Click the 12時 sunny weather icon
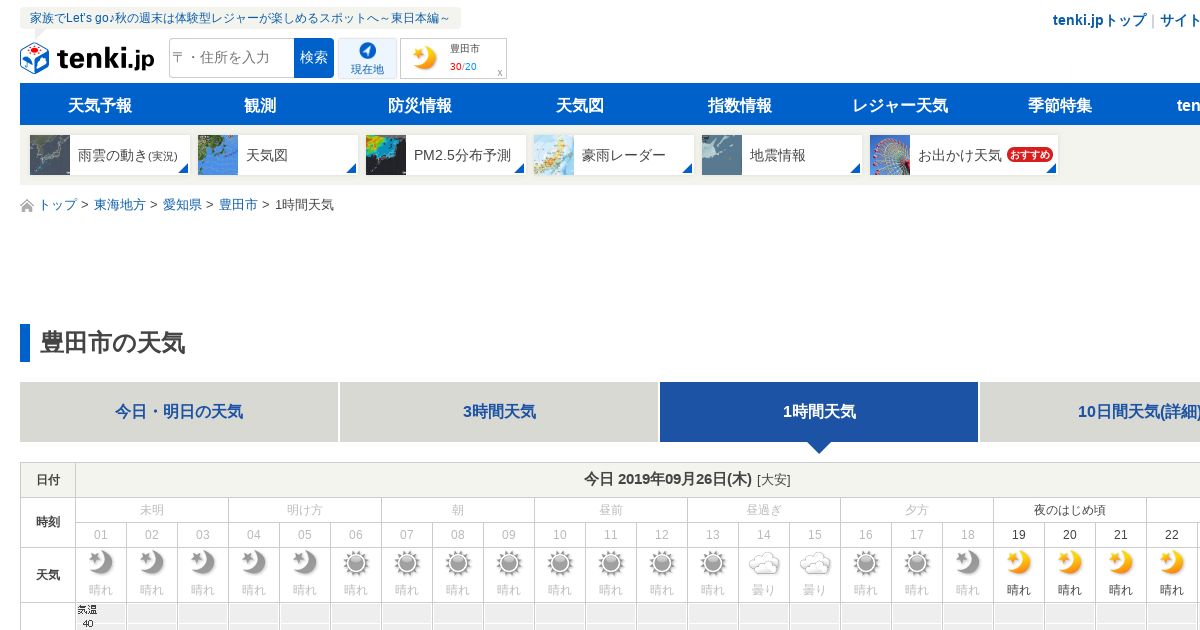Screen dimensions: 1200x630 [x=662, y=563]
